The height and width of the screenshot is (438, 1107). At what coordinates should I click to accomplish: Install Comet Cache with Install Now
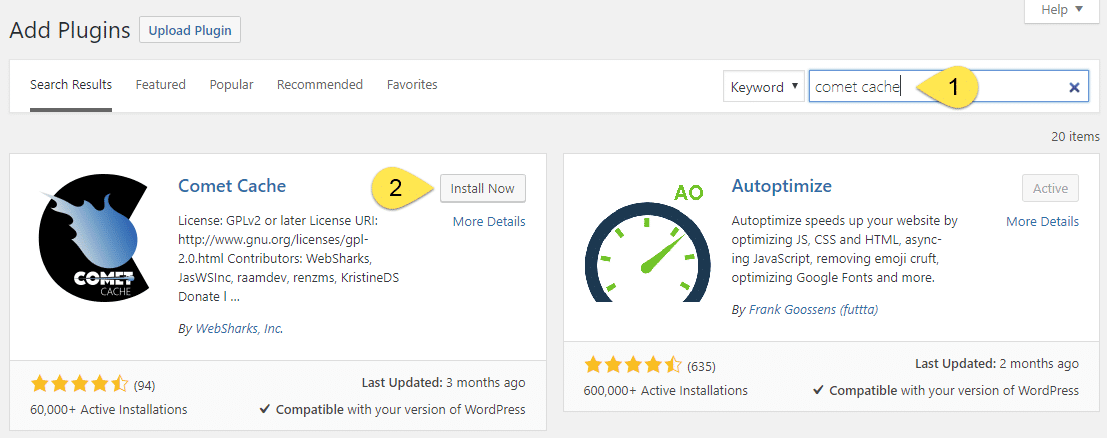(x=483, y=189)
